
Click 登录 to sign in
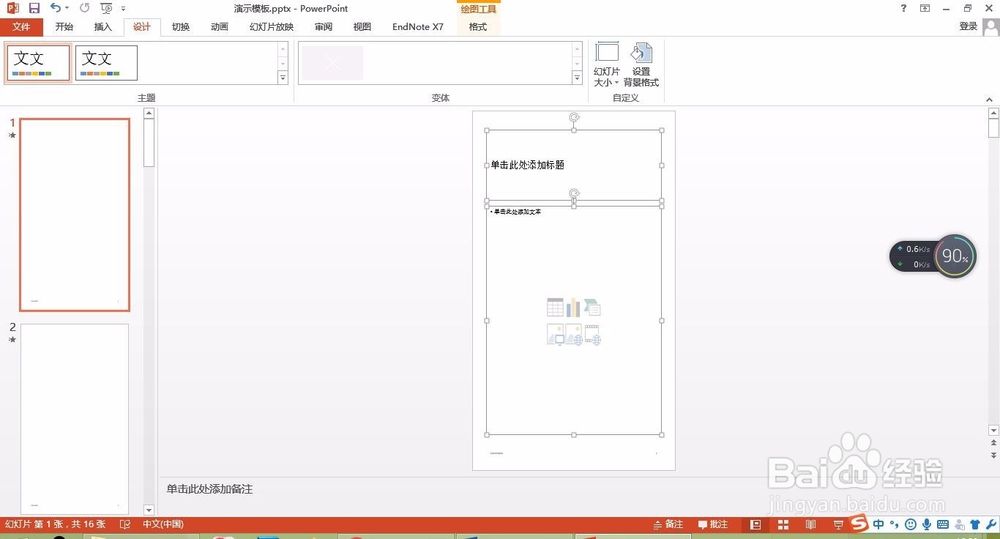pyautogui.click(x=968, y=26)
